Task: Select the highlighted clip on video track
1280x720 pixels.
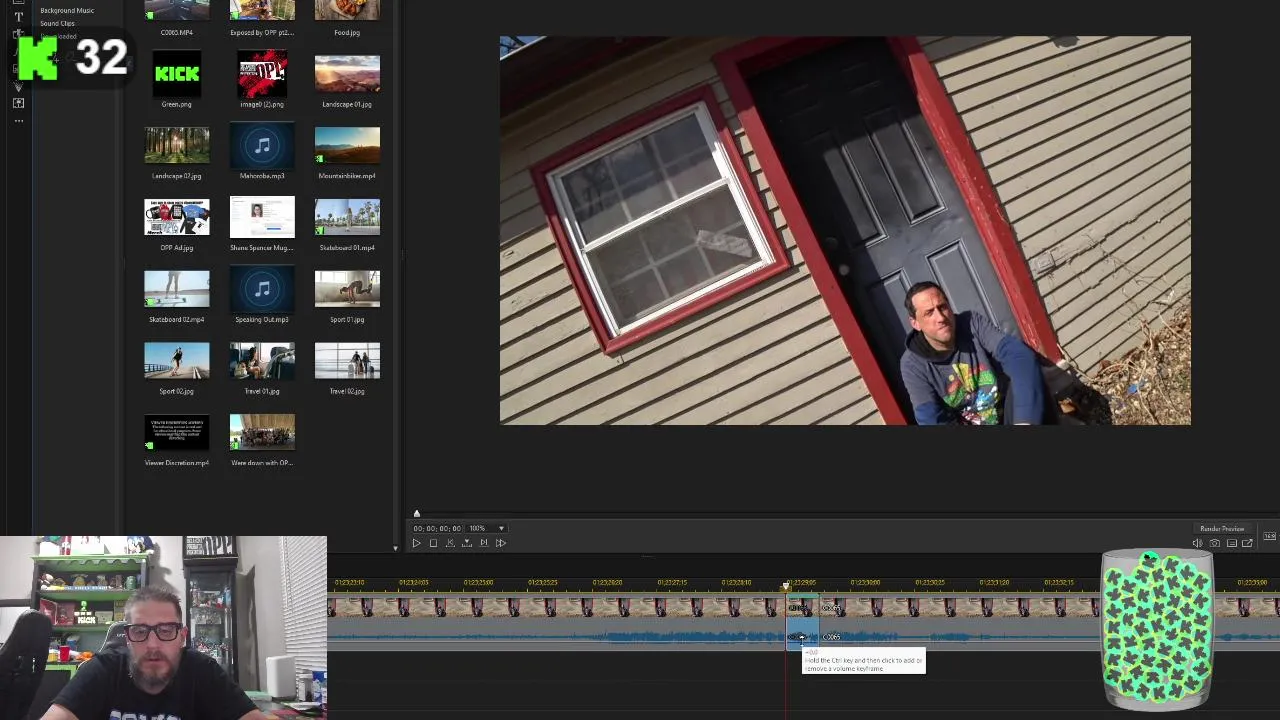Action: 803,608
